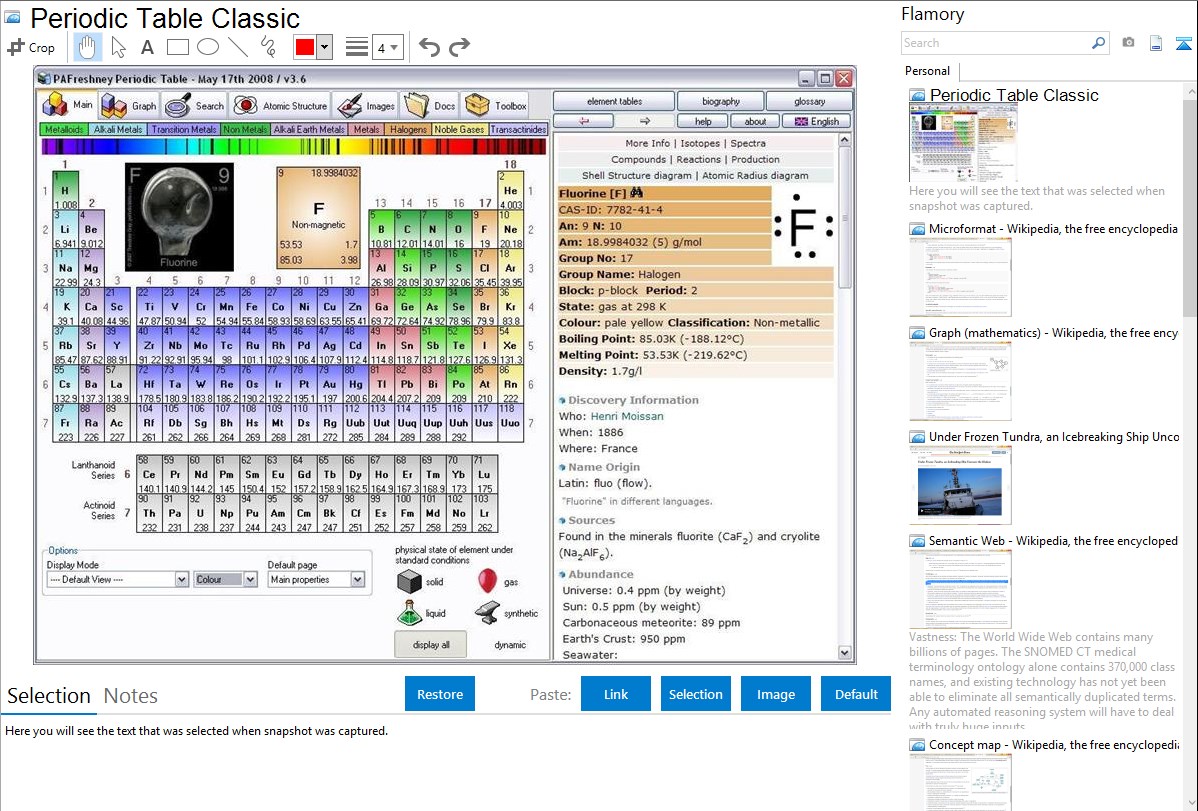
Task: Open the Docs tab
Action: point(429,106)
